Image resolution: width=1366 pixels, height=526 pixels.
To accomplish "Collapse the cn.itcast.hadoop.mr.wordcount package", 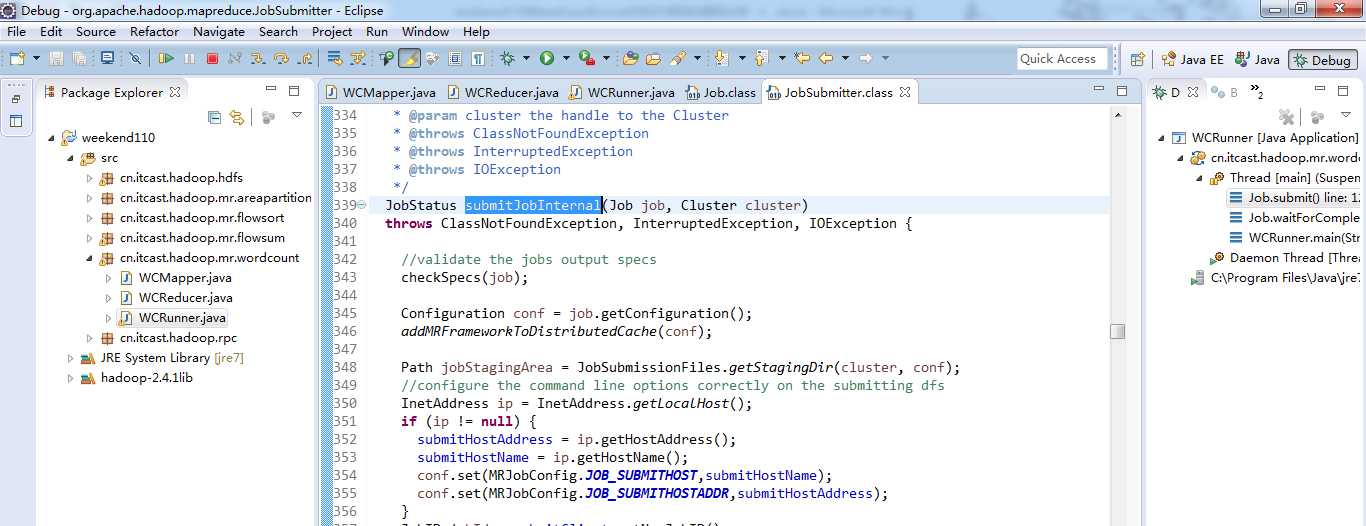I will pos(89,258).
